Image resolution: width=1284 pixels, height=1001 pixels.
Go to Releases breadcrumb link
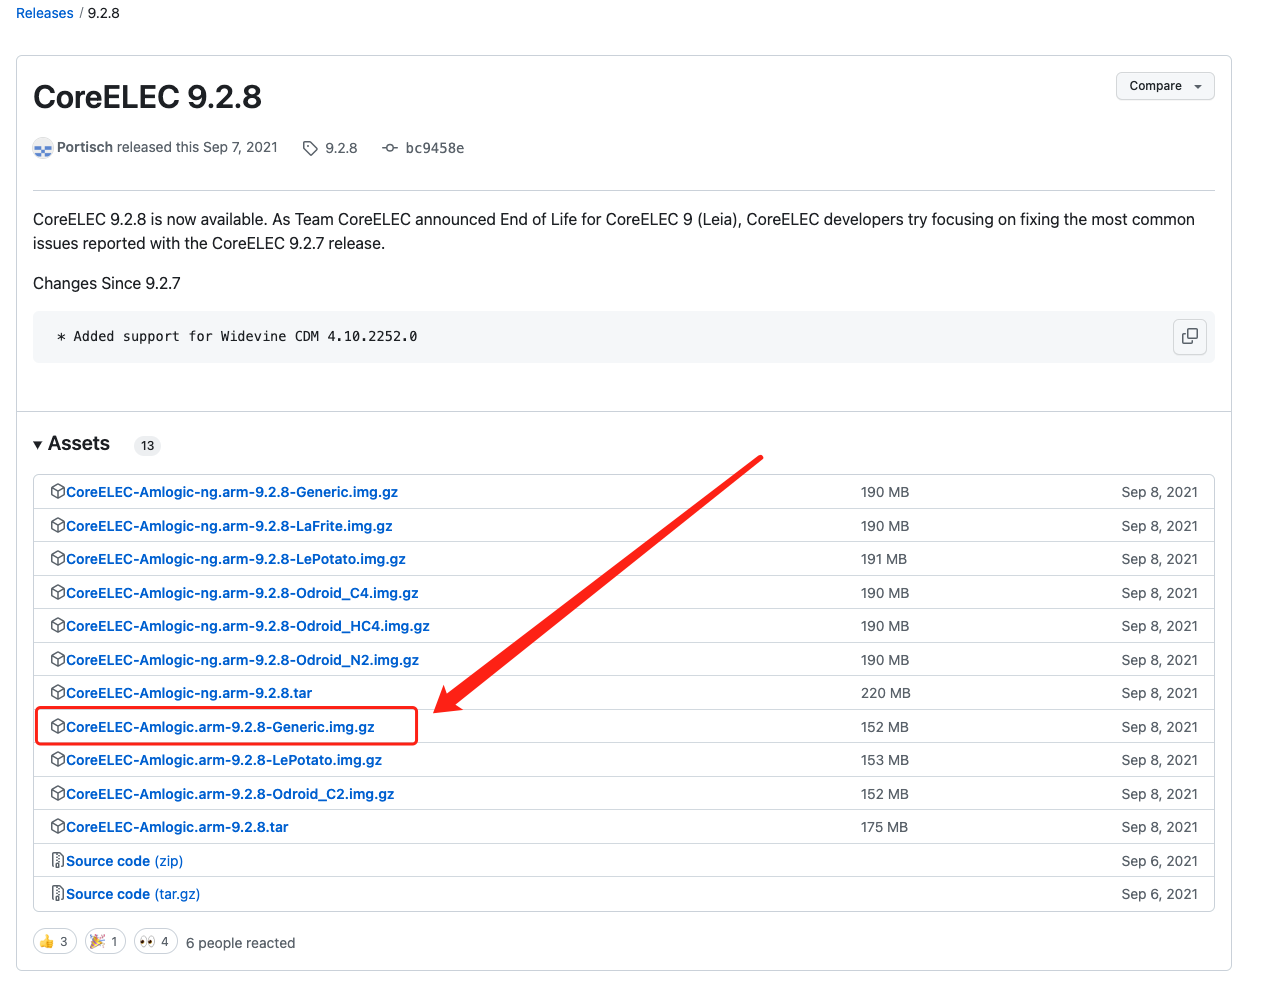click(x=45, y=13)
